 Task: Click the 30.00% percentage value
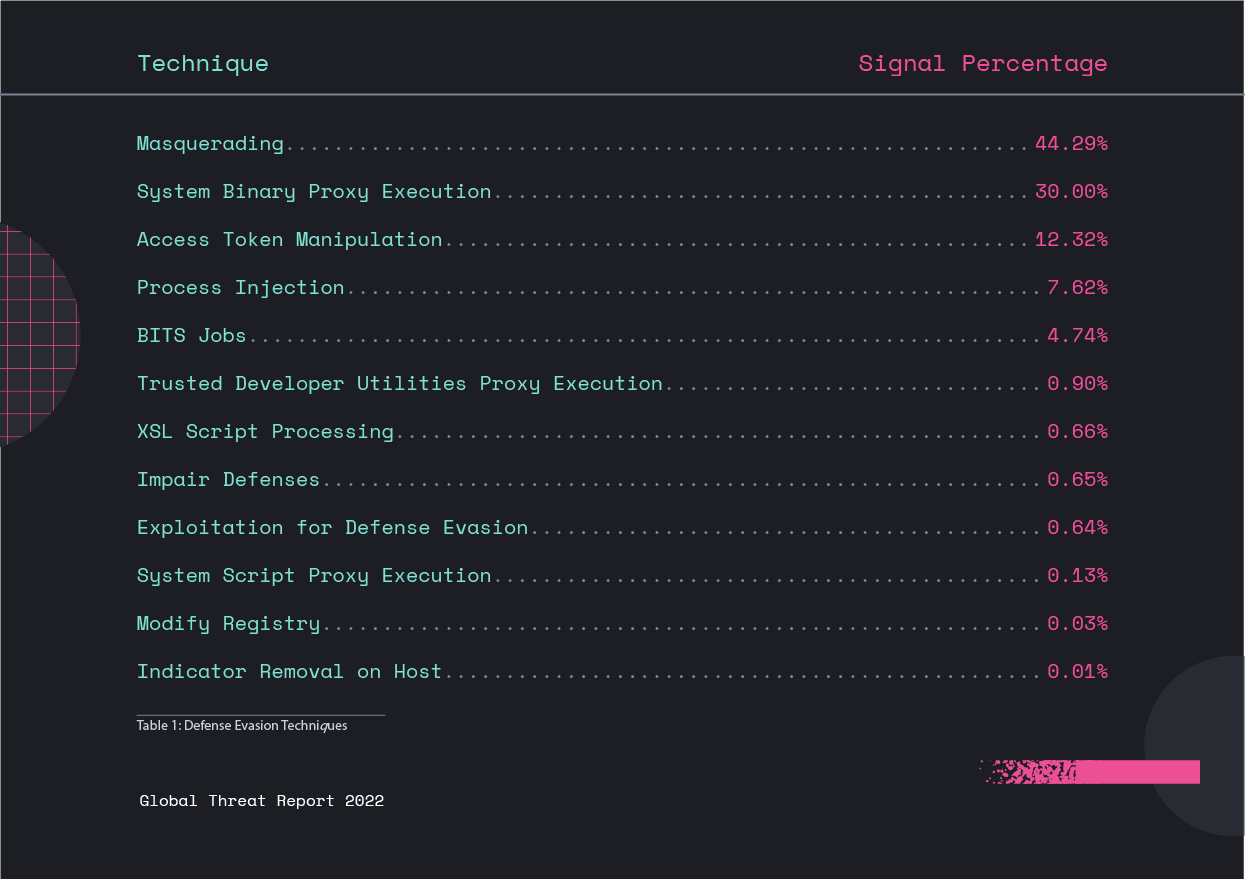click(1070, 191)
